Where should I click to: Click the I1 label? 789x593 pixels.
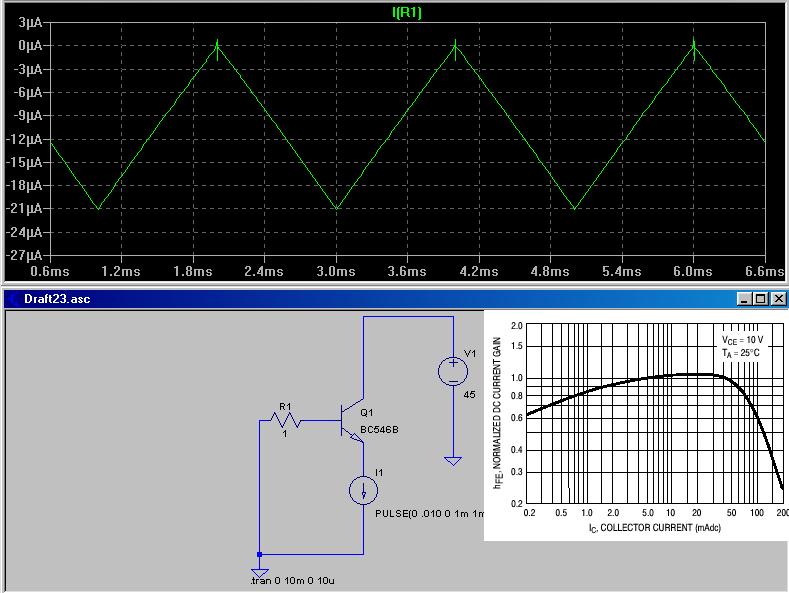click(x=379, y=472)
